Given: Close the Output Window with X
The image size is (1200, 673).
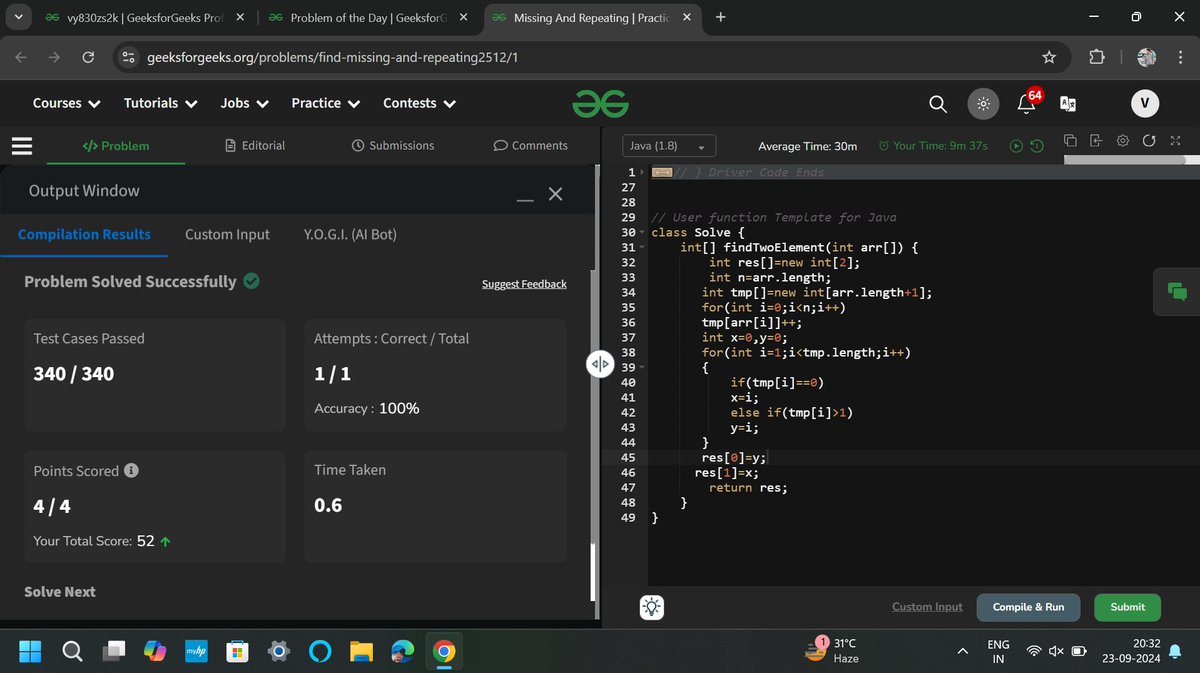Looking at the screenshot, I should pos(555,193).
